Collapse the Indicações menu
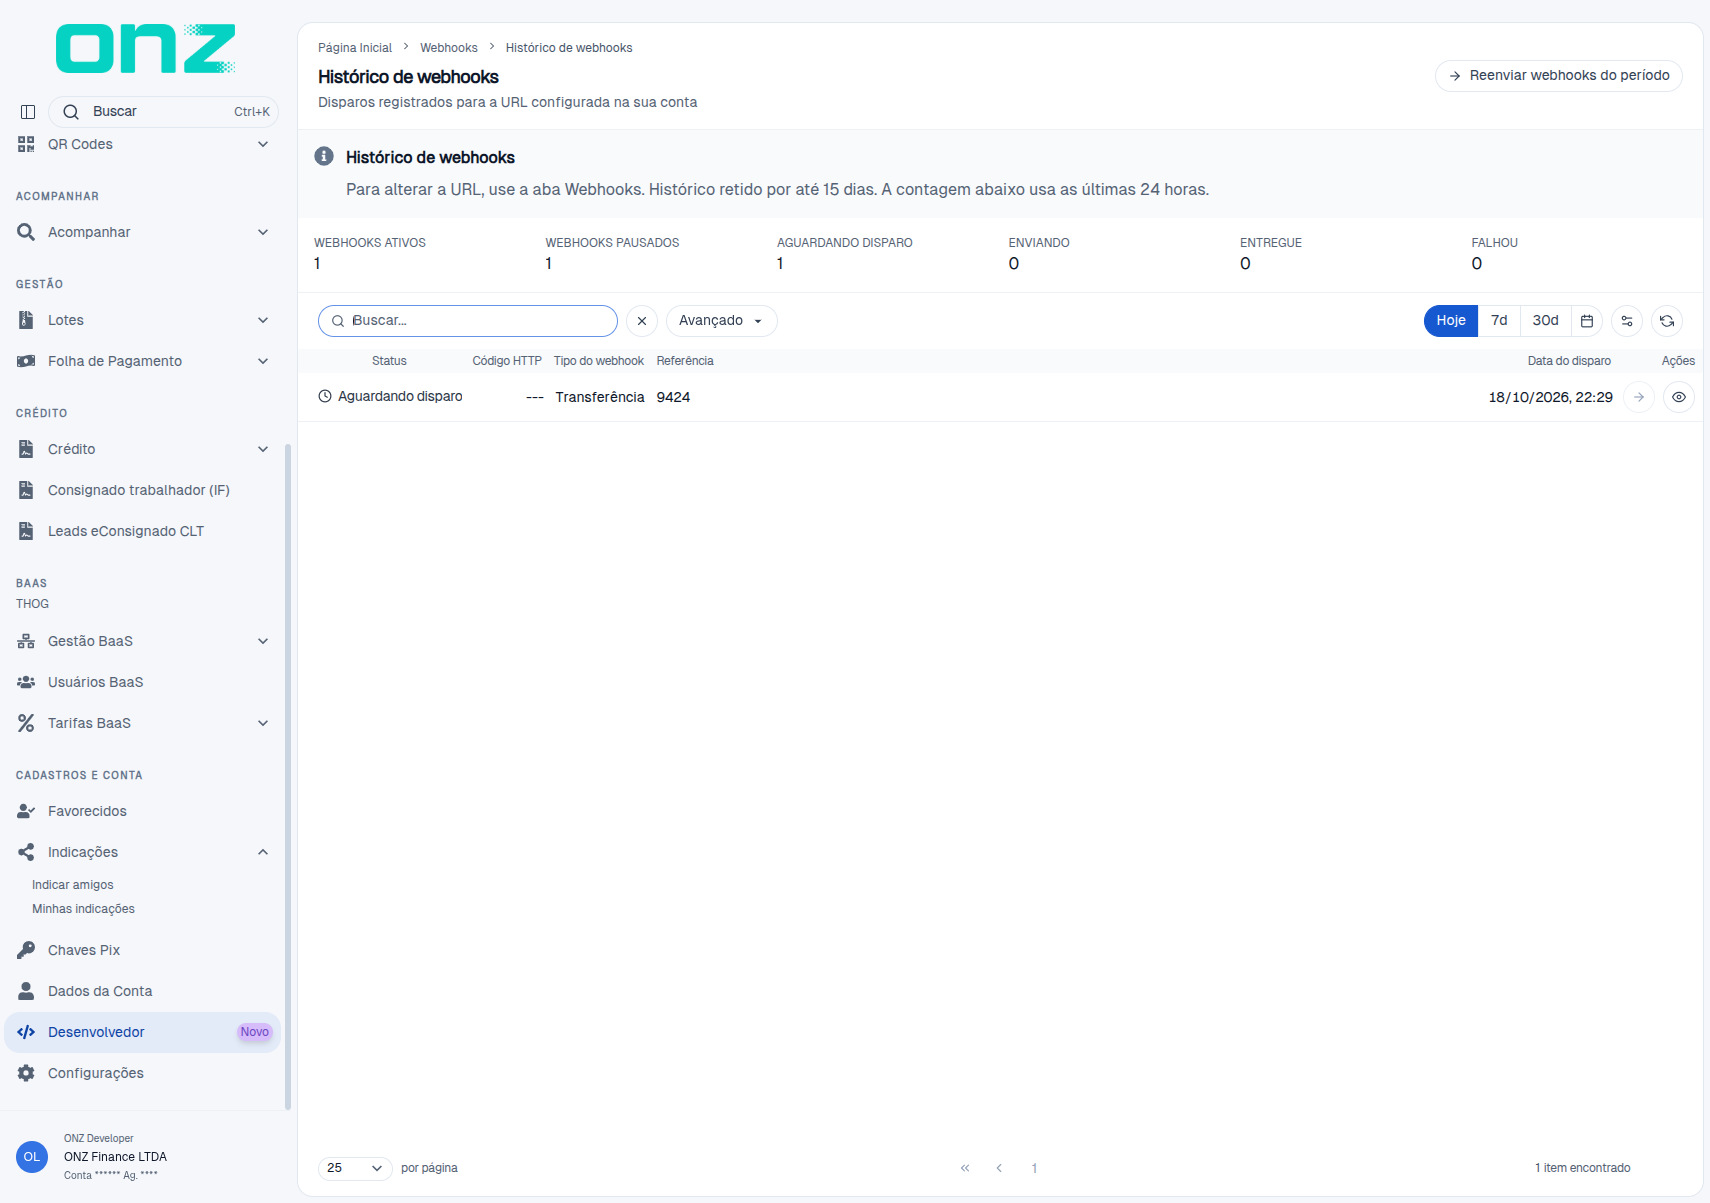Viewport: 1710px width, 1203px height. 142,852
